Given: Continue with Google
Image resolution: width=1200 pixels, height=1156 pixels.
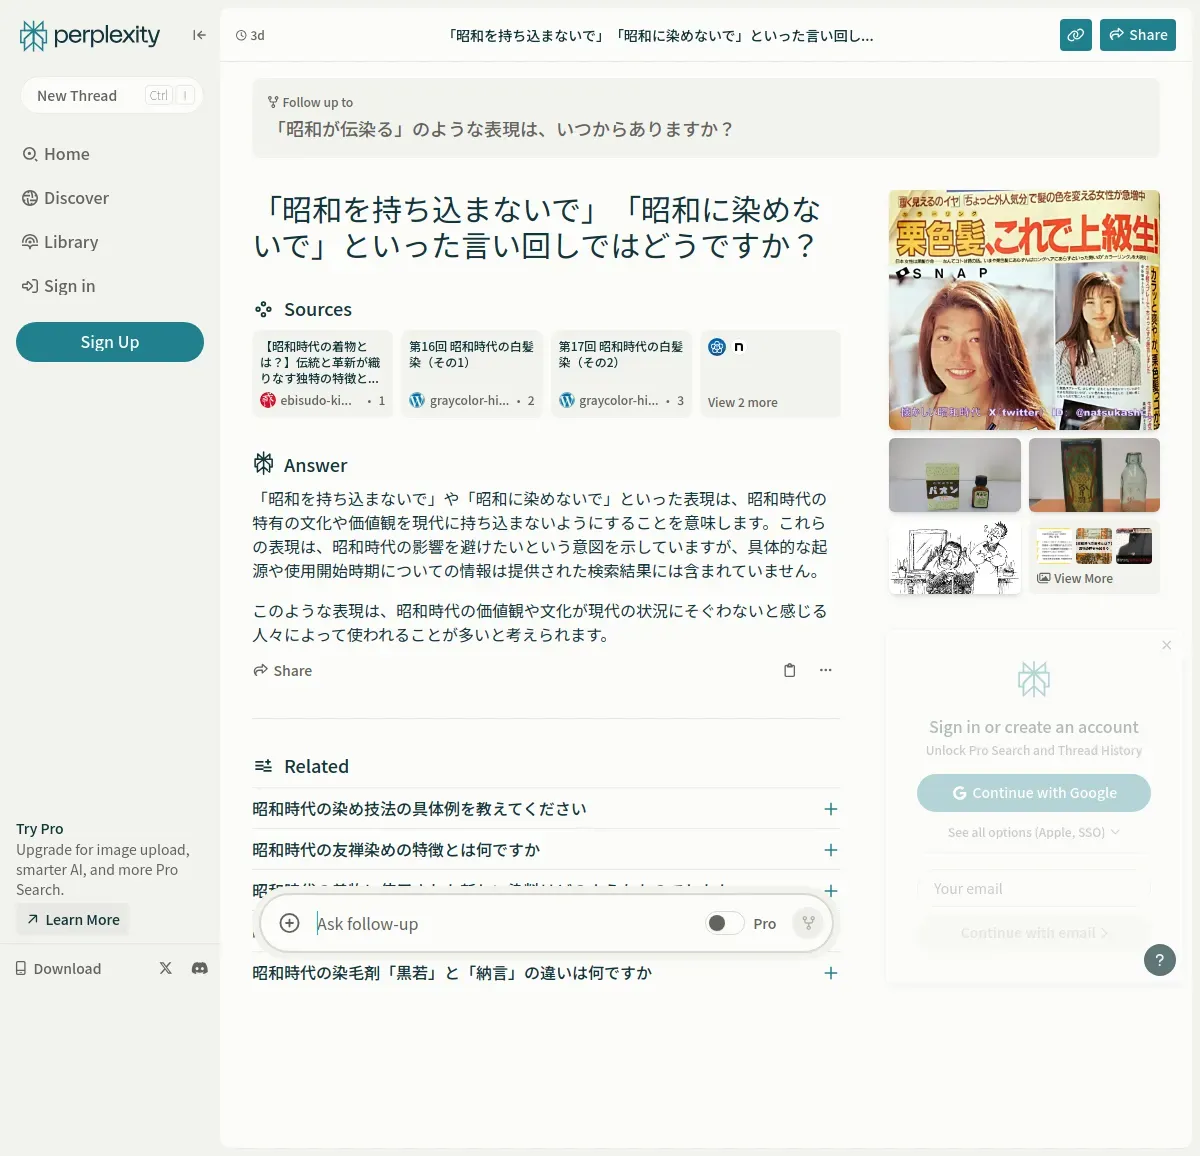Looking at the screenshot, I should [x=1034, y=793].
